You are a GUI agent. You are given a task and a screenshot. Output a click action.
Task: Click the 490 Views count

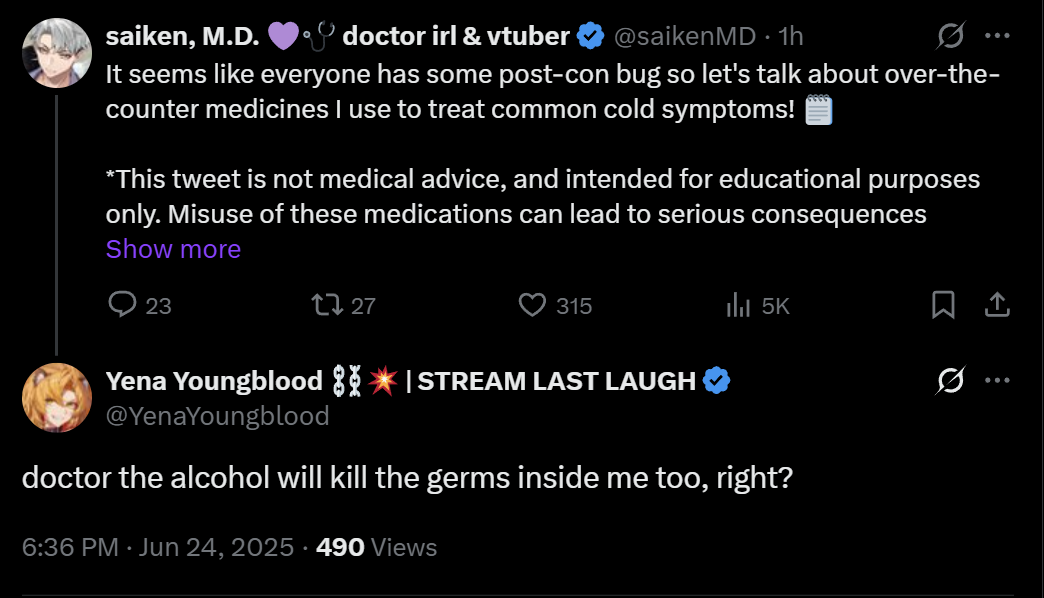point(376,547)
